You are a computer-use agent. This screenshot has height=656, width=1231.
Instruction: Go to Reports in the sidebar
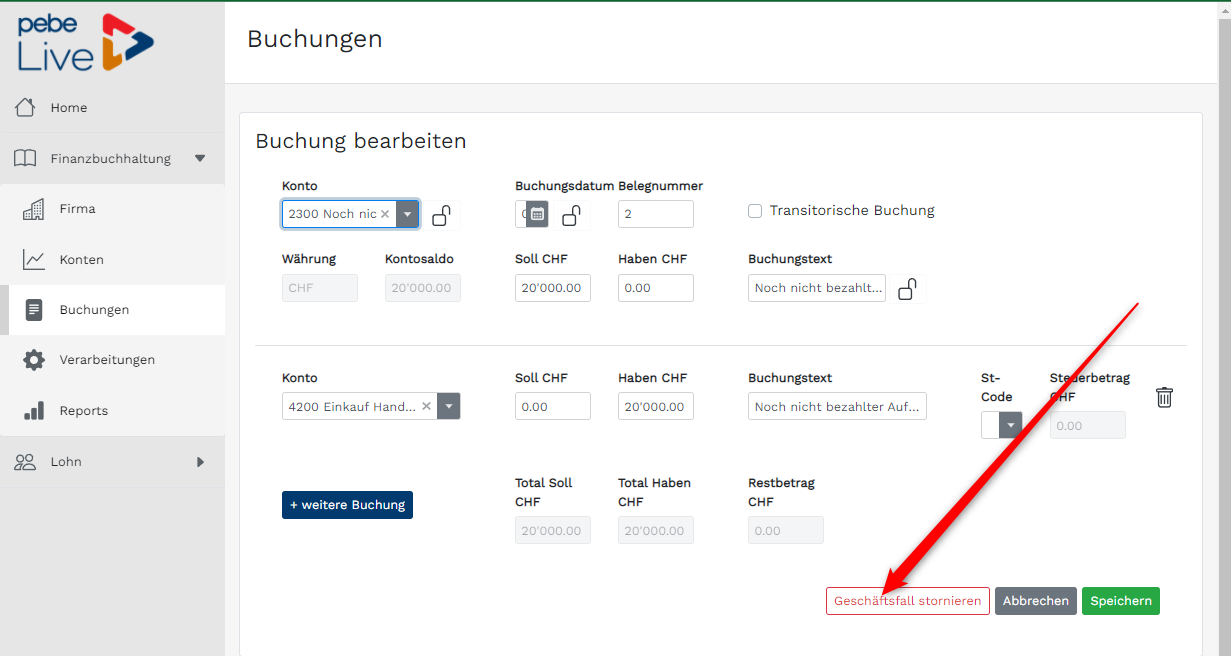(83, 411)
